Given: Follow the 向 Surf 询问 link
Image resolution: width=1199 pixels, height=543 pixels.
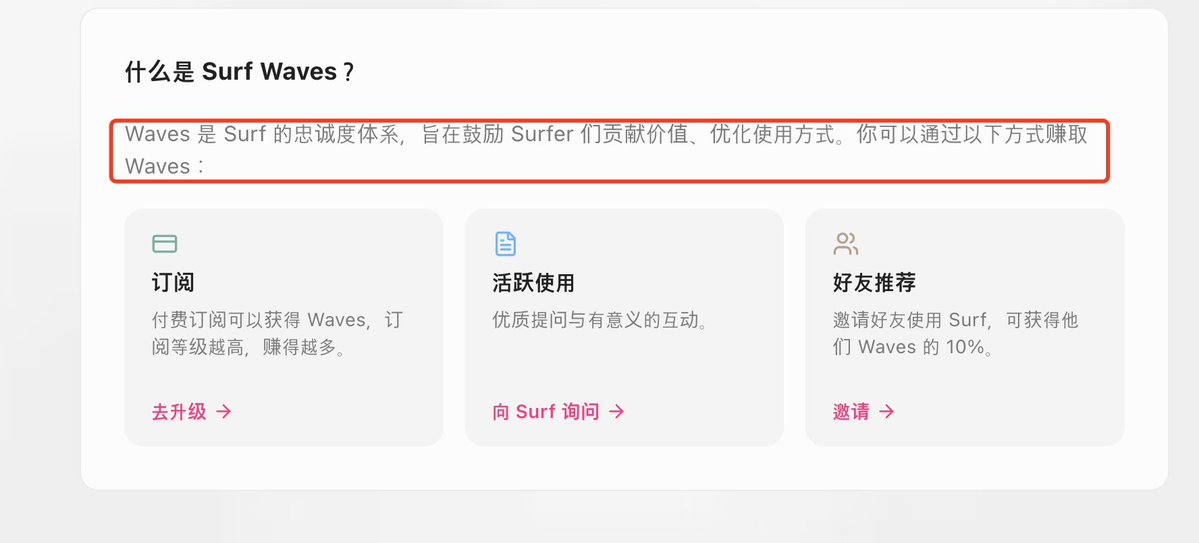Looking at the screenshot, I should (546, 411).
